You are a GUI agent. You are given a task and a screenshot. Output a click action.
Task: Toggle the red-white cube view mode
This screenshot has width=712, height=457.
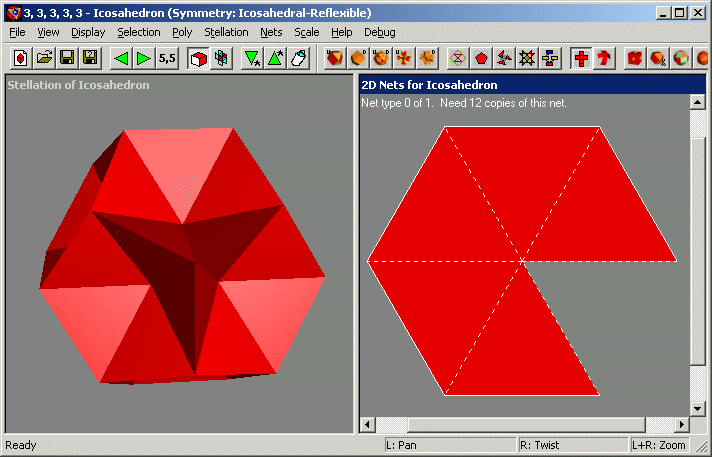click(x=198, y=58)
